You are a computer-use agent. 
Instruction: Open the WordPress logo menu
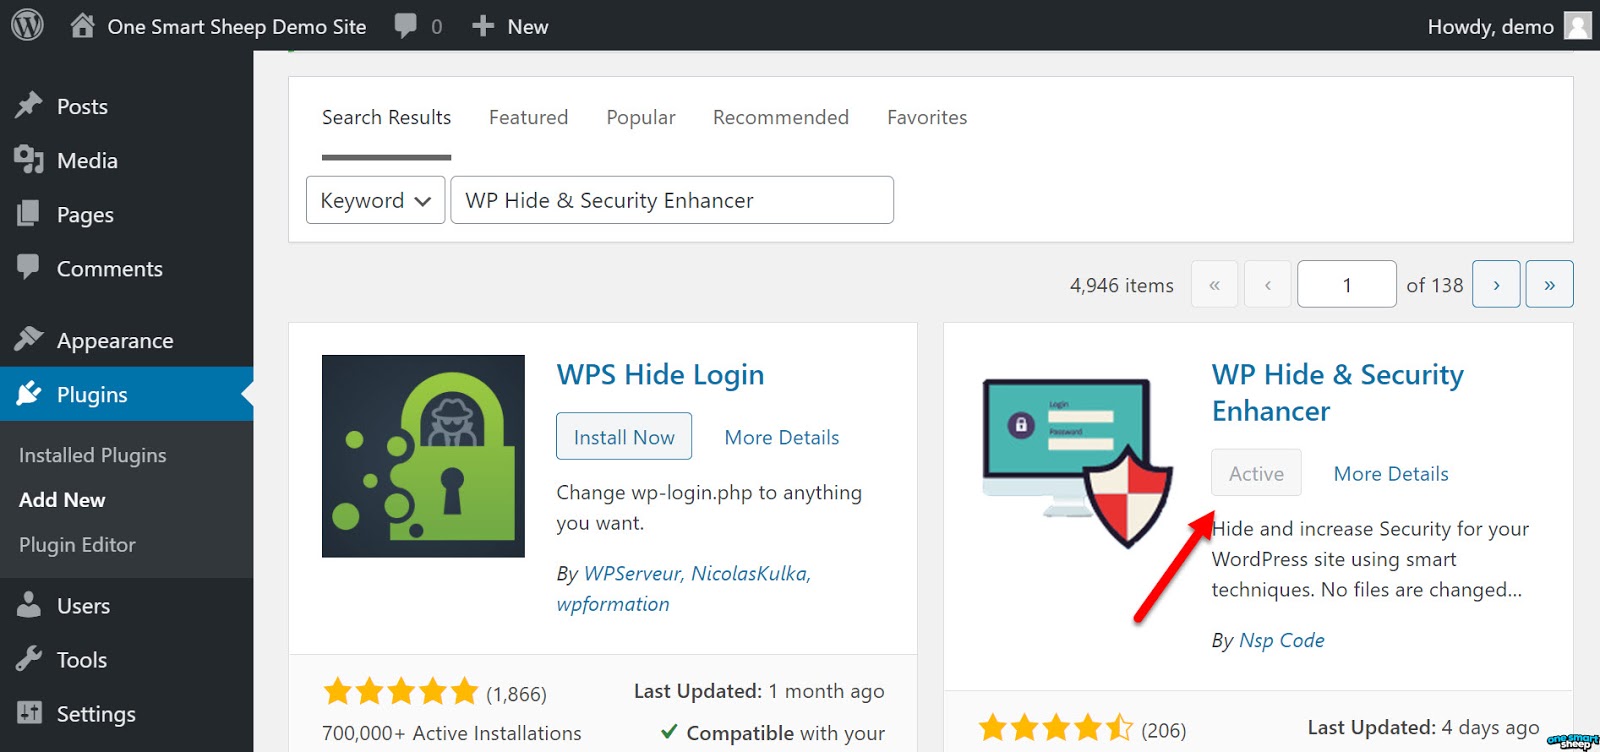(27, 25)
